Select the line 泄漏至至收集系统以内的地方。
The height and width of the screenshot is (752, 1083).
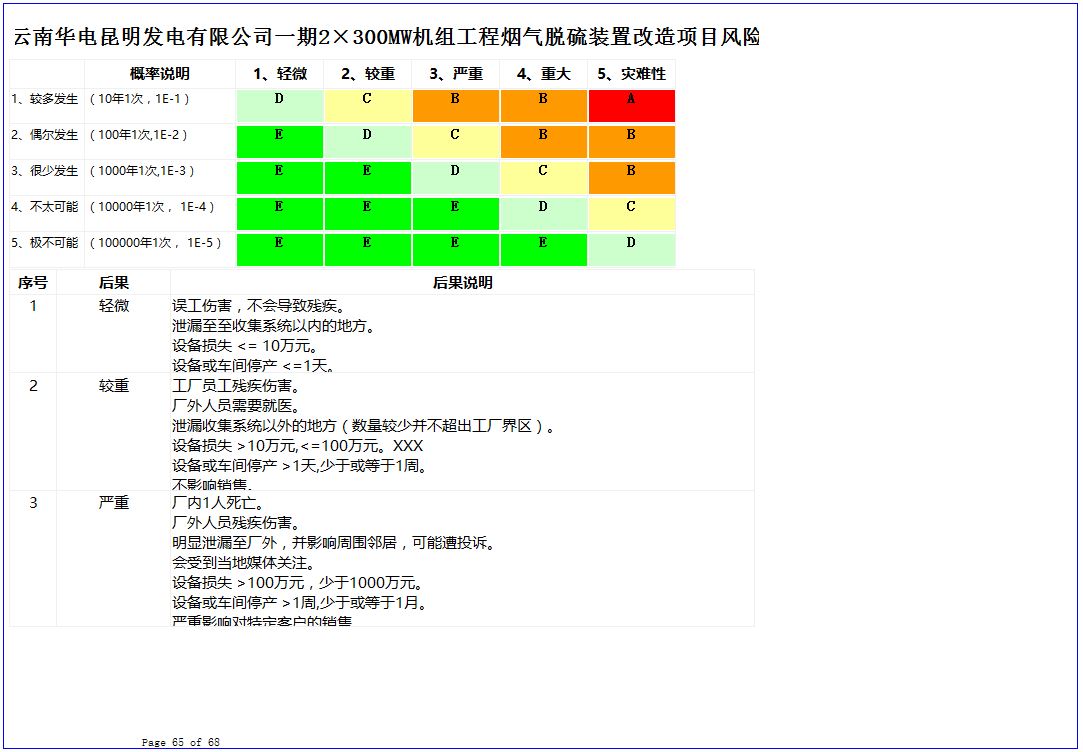[274, 325]
